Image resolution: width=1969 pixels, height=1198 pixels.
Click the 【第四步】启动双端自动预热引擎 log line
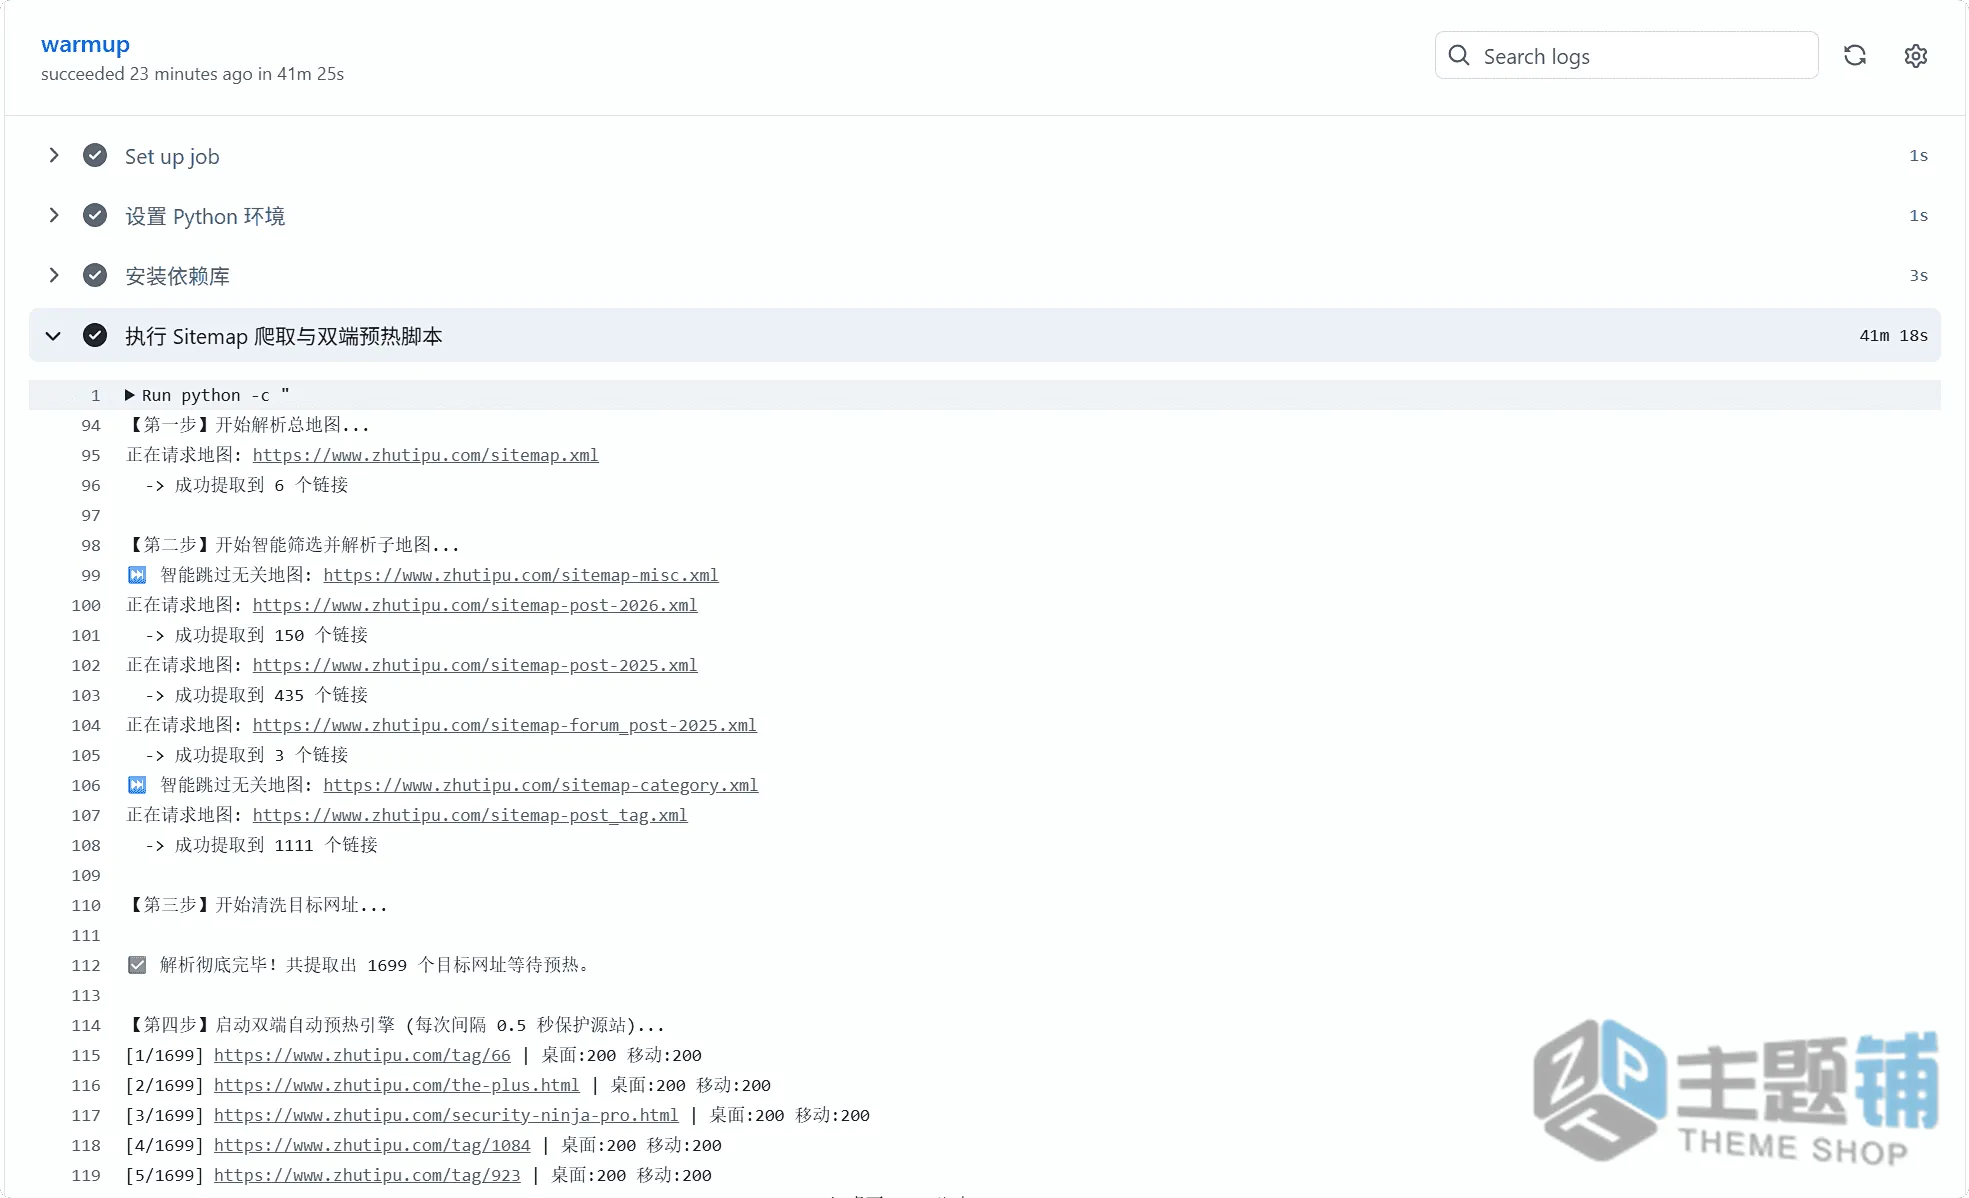(395, 1025)
